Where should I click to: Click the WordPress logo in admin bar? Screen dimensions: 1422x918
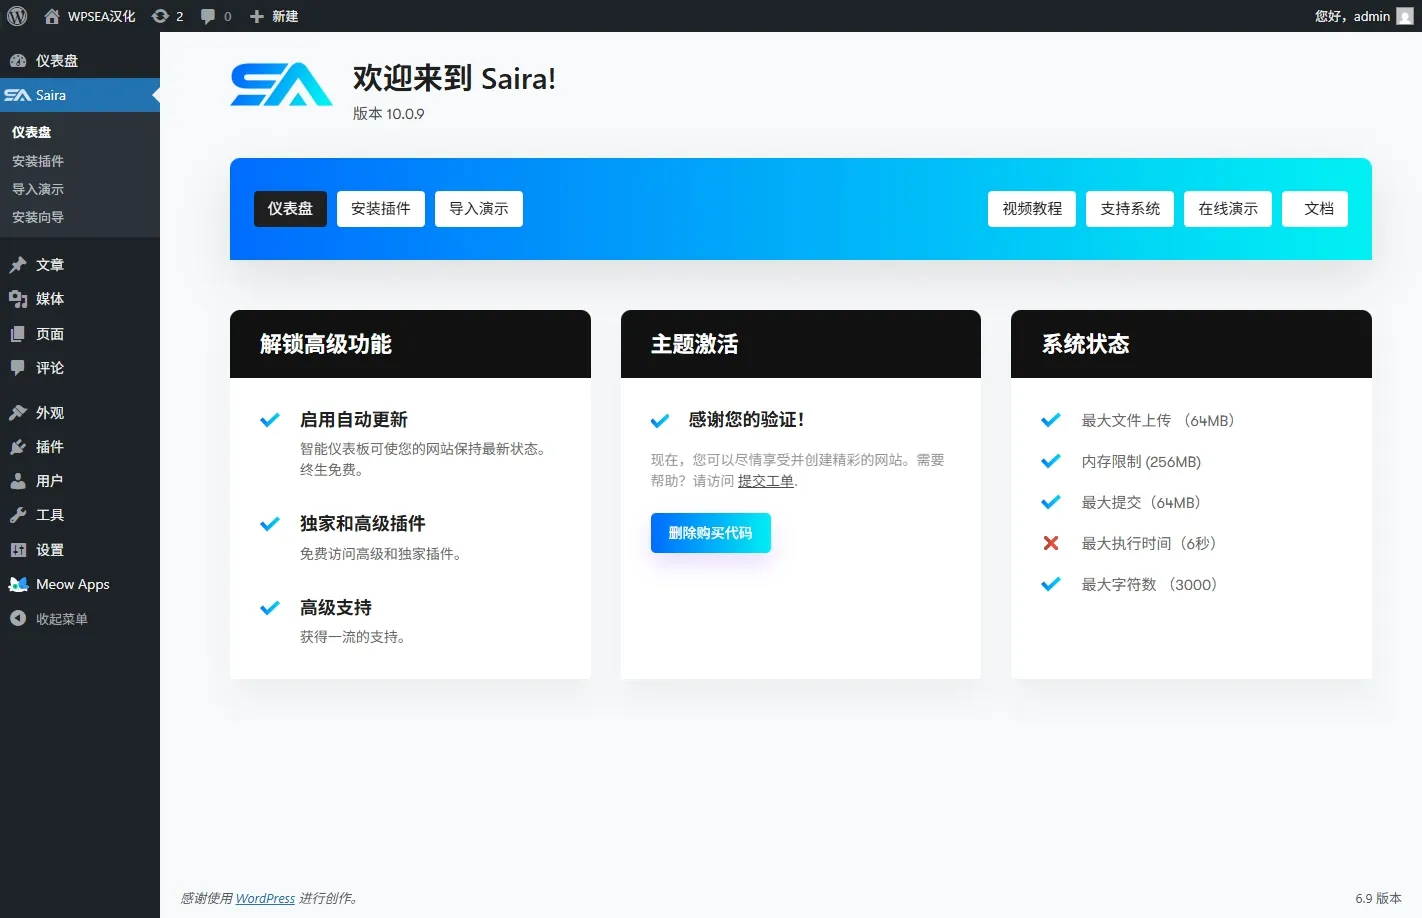click(17, 16)
